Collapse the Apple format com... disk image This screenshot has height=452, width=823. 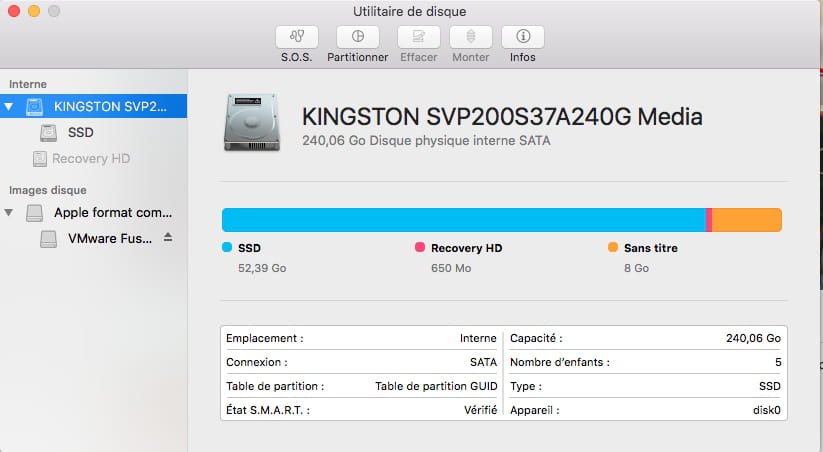point(8,213)
